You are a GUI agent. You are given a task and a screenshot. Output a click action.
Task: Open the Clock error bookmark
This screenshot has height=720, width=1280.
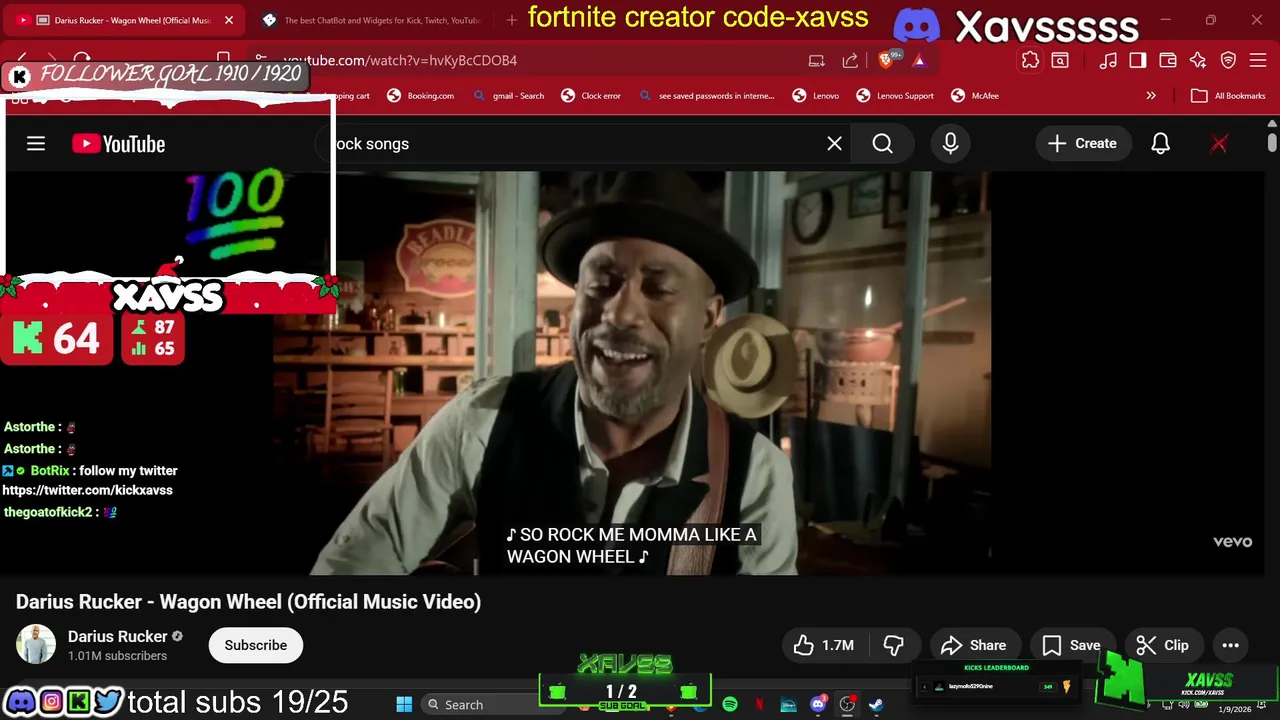click(591, 96)
